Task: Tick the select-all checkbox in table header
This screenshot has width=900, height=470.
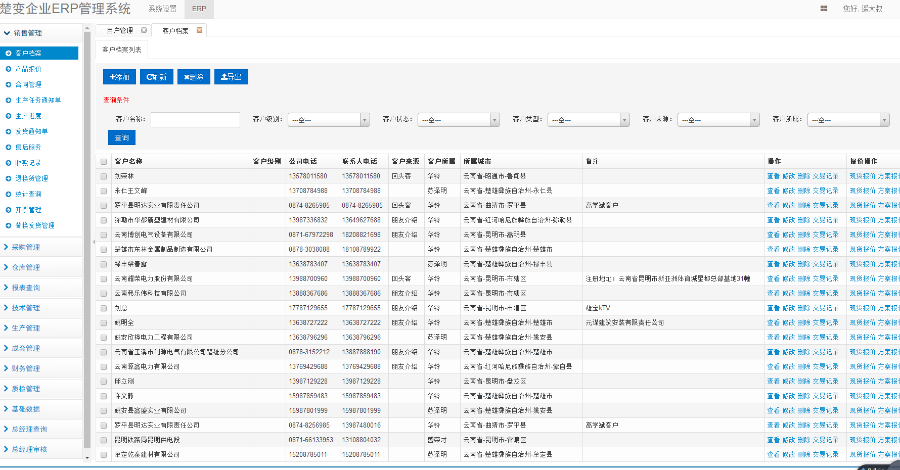Action: click(103, 161)
